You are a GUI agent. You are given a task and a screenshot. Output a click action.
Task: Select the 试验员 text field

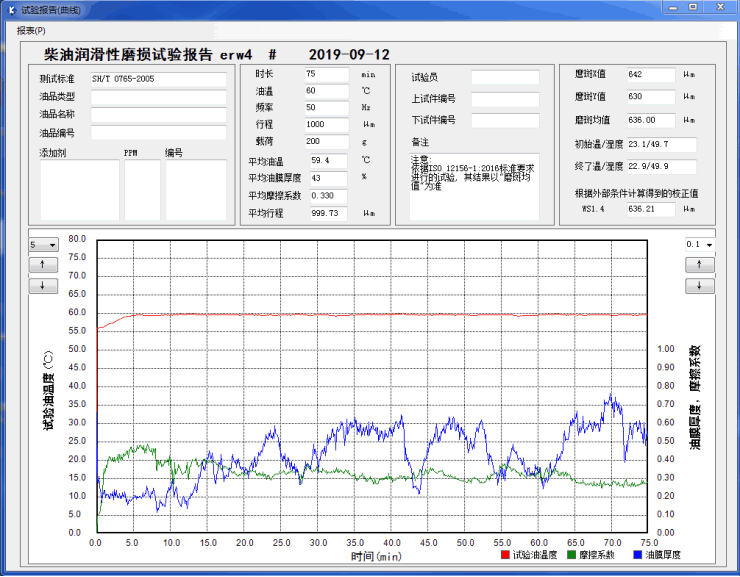[x=505, y=77]
